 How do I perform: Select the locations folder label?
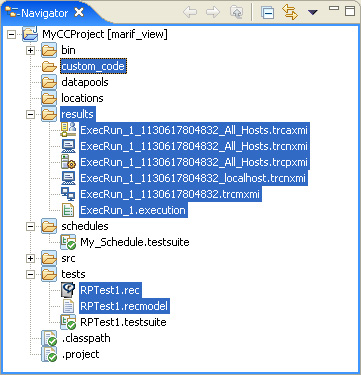82,98
